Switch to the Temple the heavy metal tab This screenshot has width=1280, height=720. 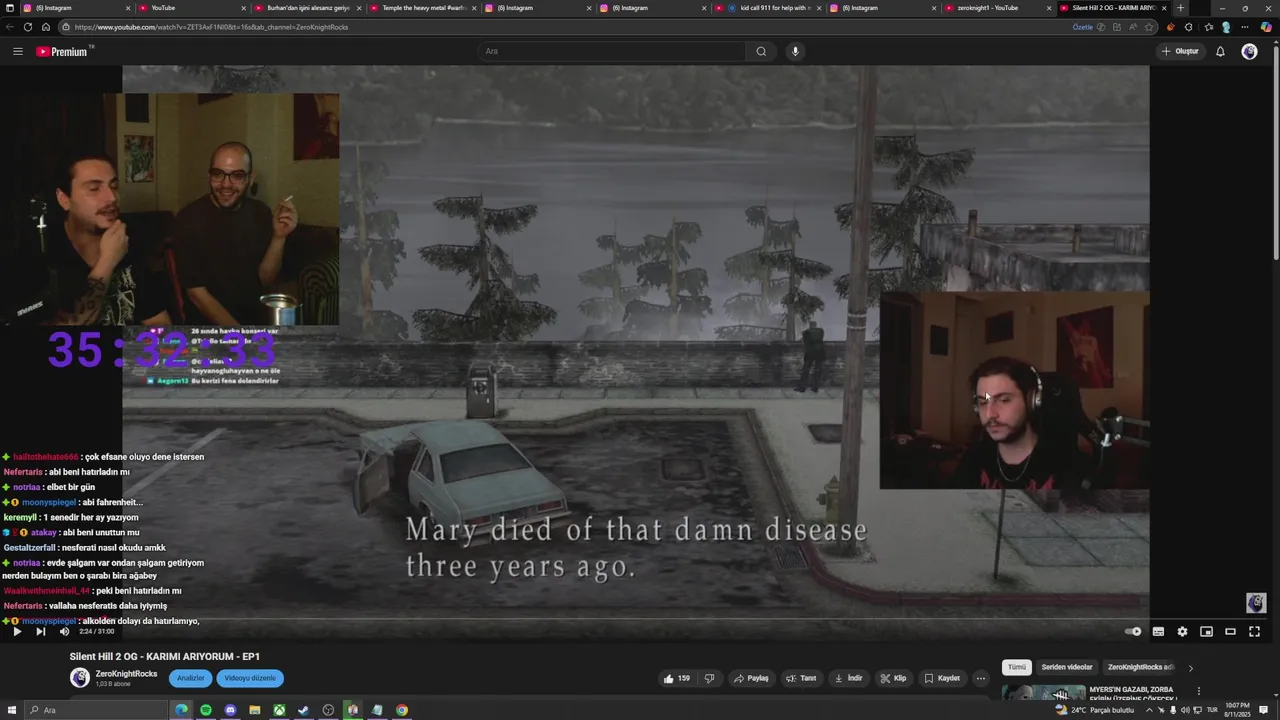pyautogui.click(x=425, y=8)
